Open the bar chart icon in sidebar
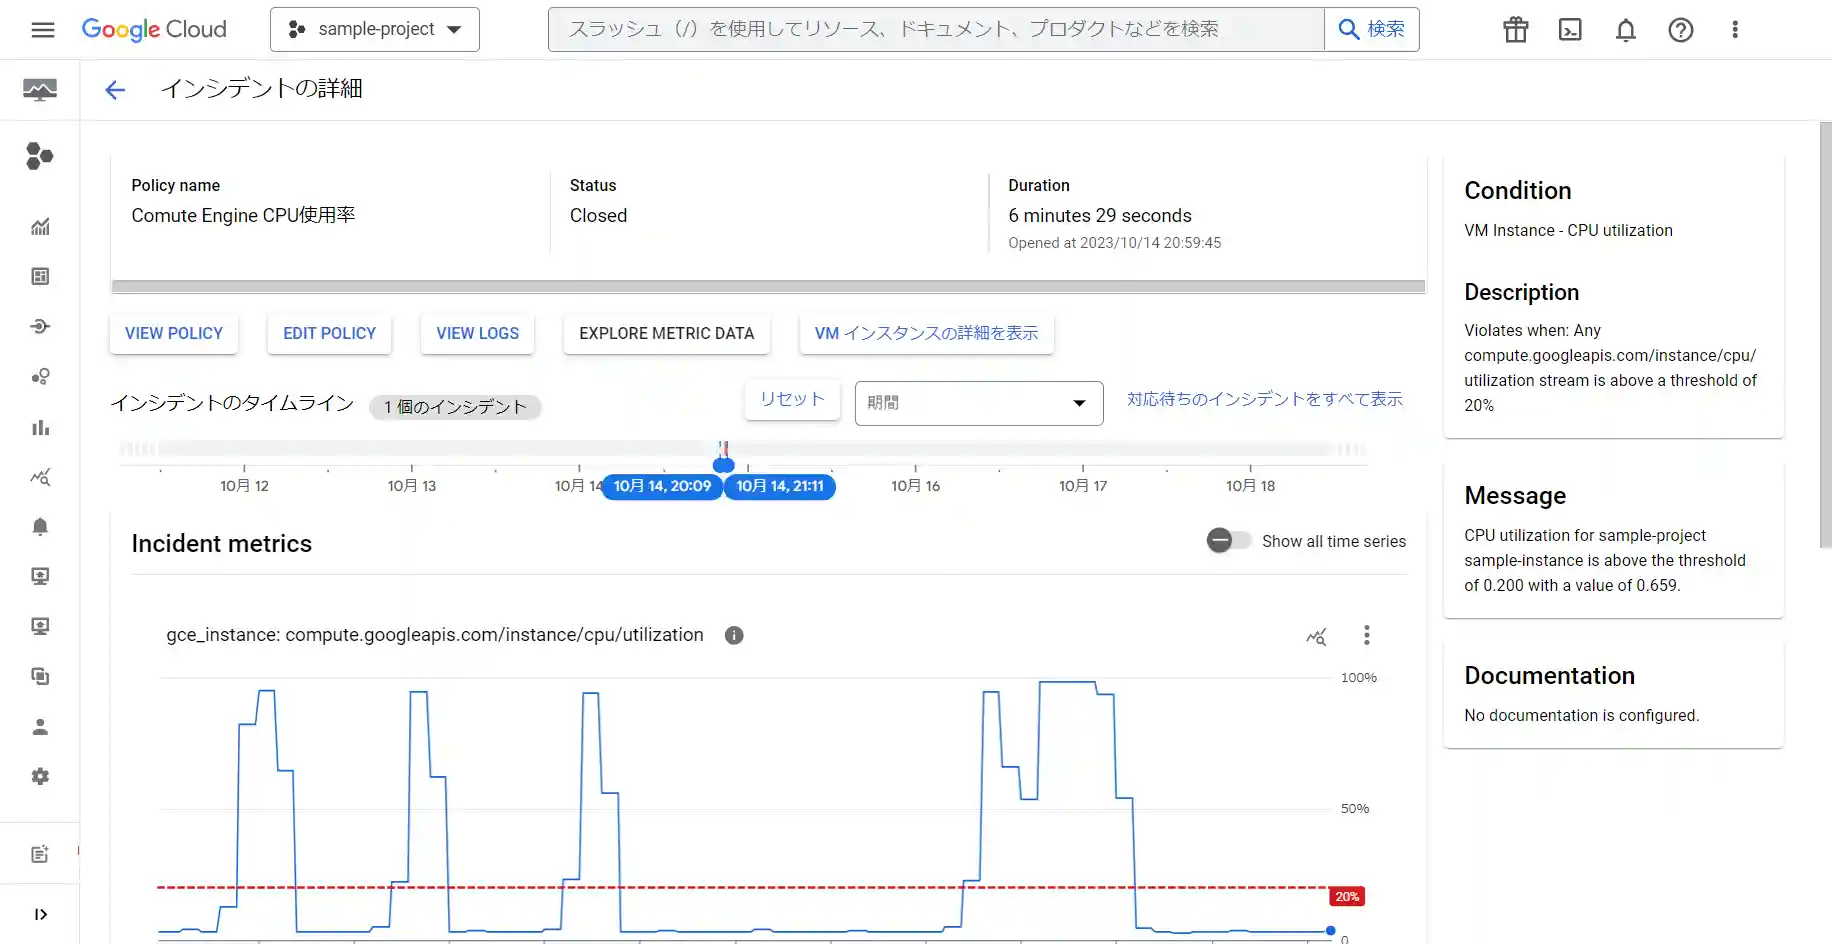The width and height of the screenshot is (1832, 944). click(x=40, y=427)
